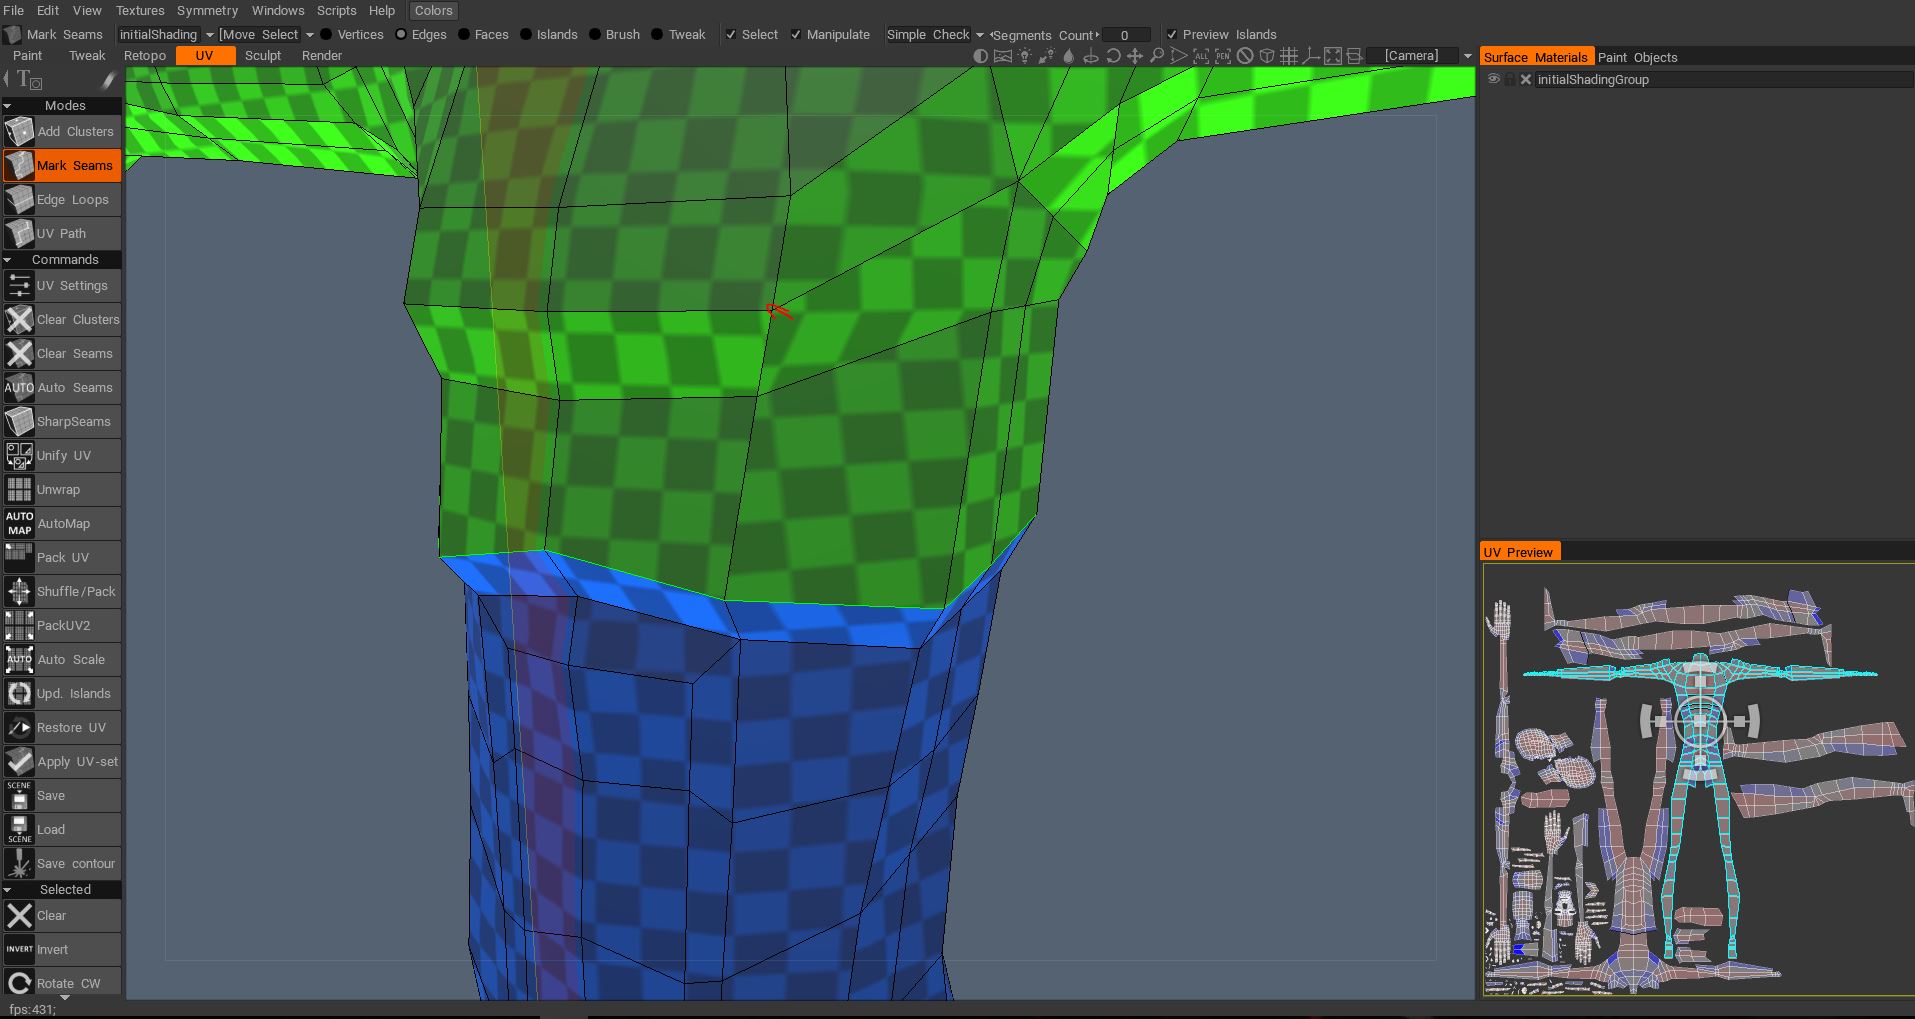Click the Clear Seams X icon
The image size is (1915, 1019).
(x=19, y=354)
